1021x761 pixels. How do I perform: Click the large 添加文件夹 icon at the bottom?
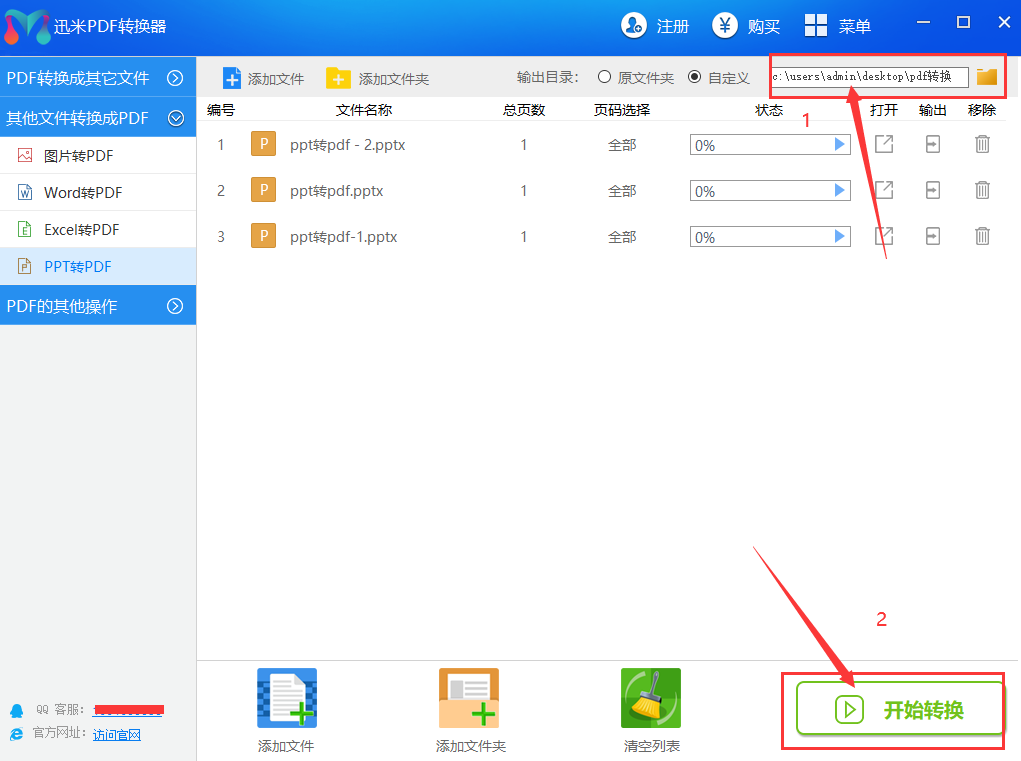[469, 698]
